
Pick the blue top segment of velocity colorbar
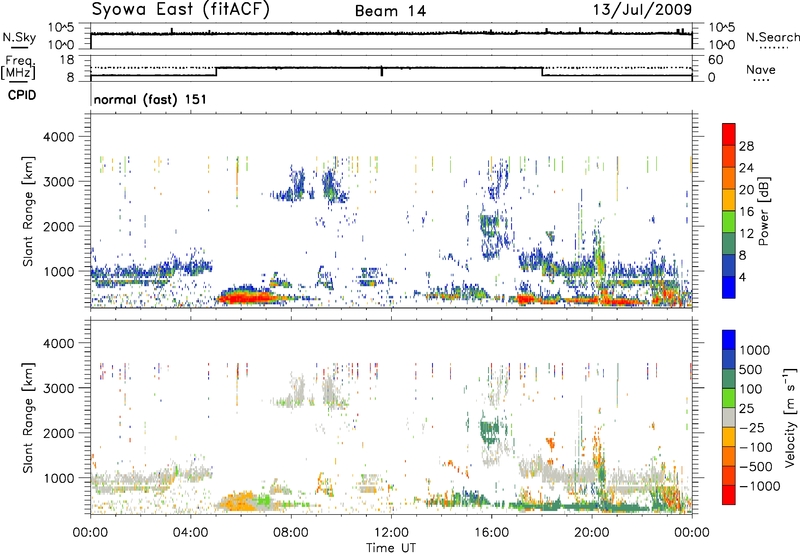[729, 340]
